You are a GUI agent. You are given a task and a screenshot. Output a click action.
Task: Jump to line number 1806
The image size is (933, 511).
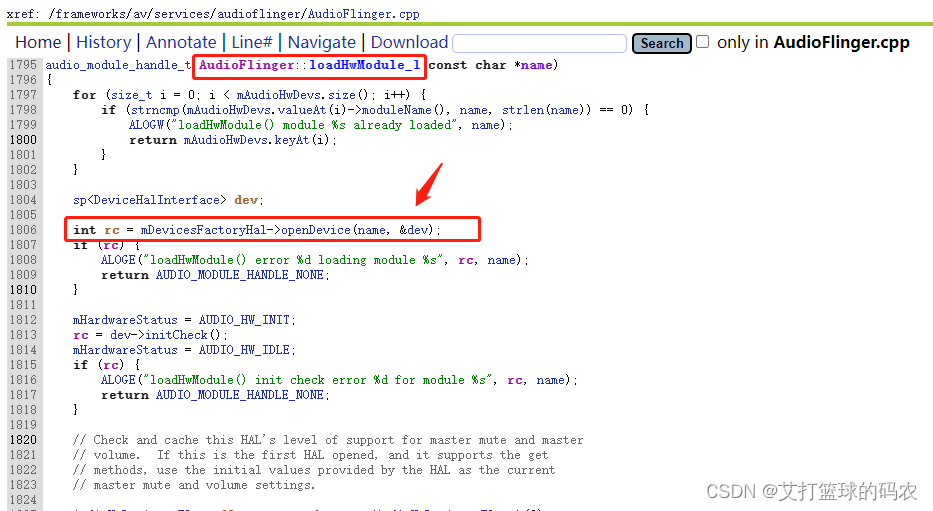click(23, 230)
